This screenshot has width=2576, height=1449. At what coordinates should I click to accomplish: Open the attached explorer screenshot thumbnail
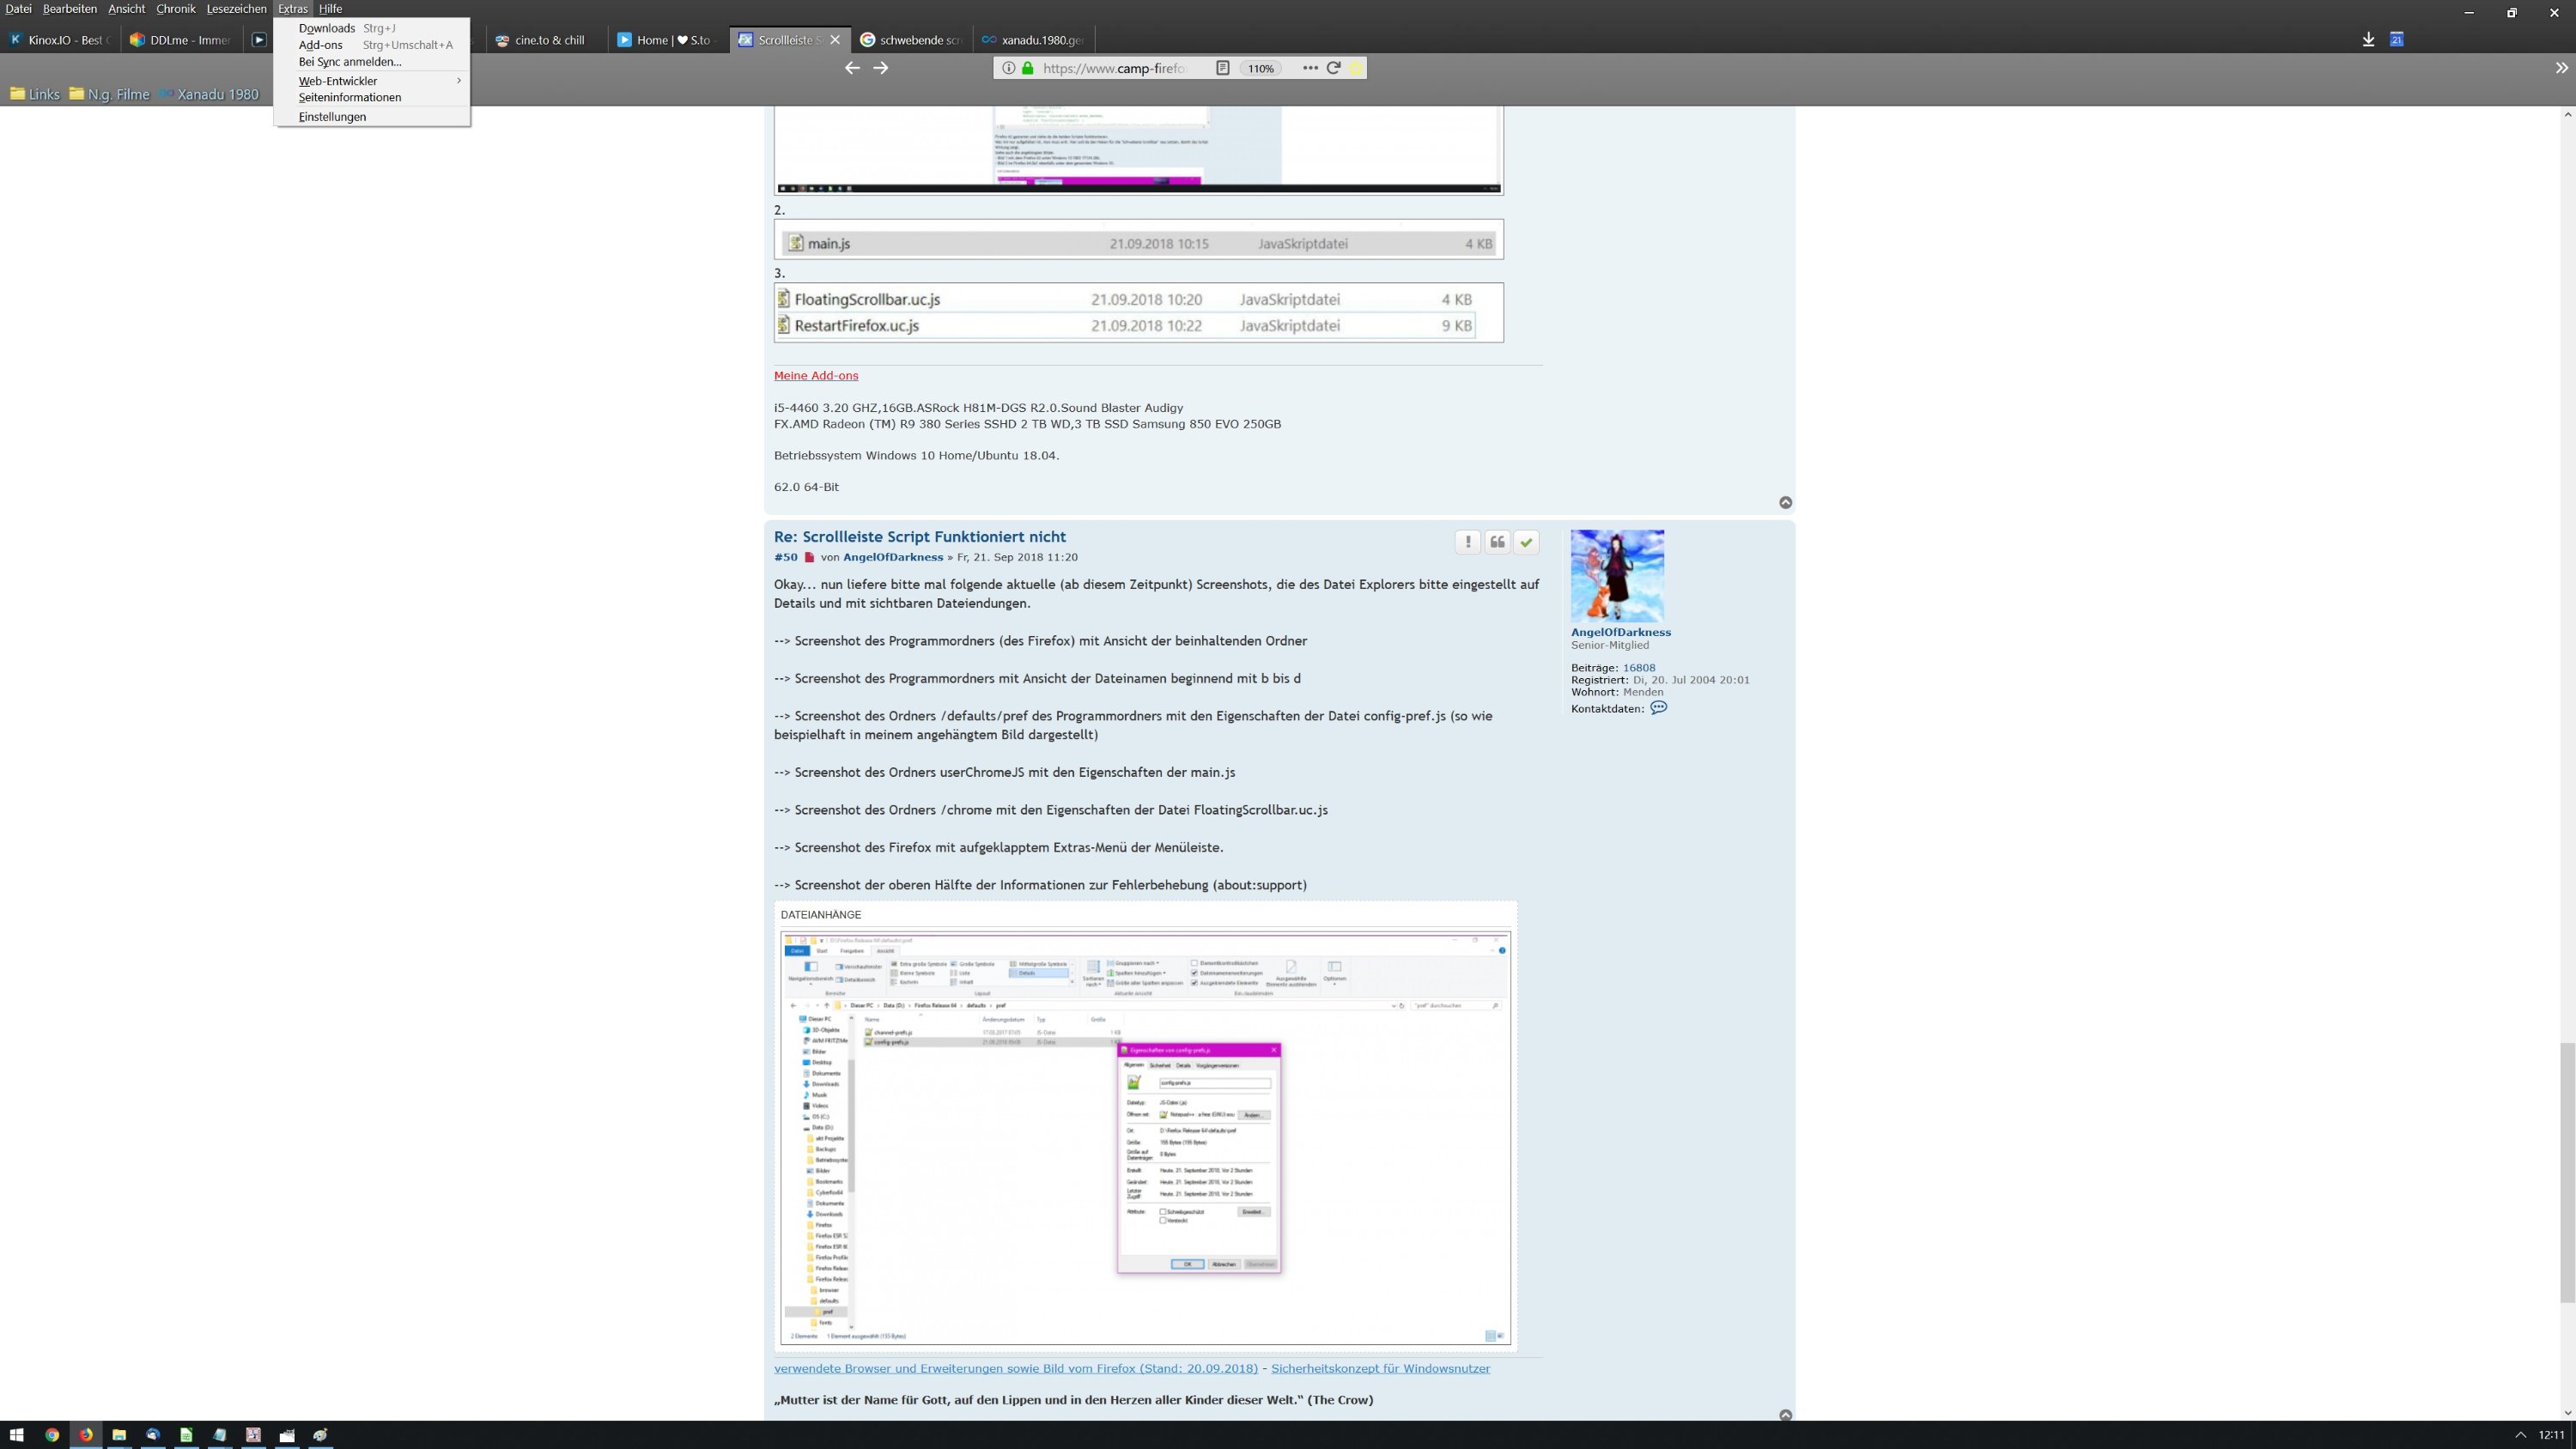(1145, 1138)
